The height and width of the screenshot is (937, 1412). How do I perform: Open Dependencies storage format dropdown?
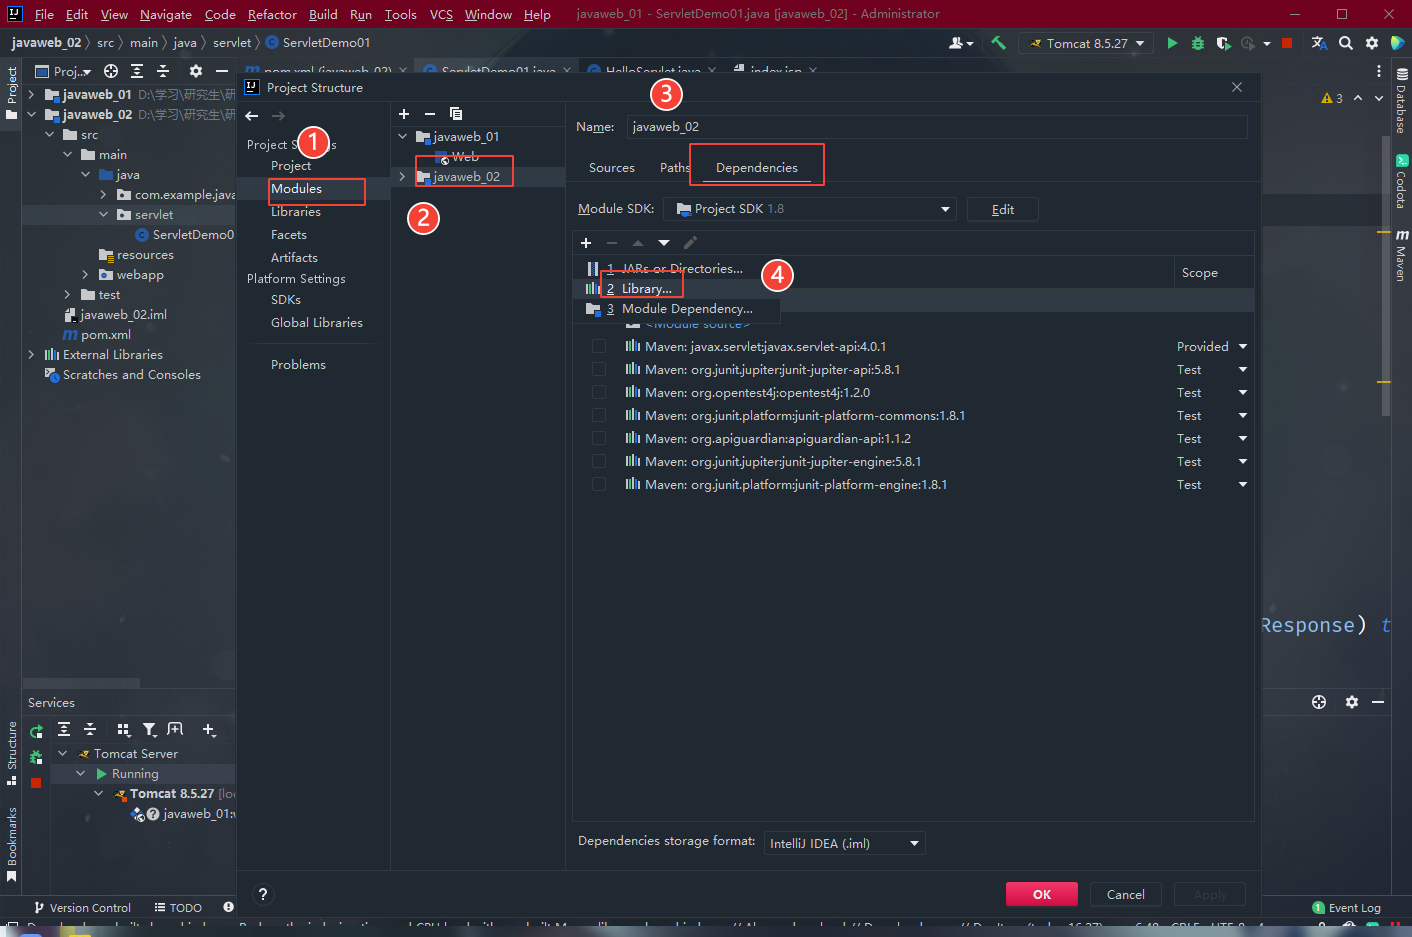click(x=845, y=843)
